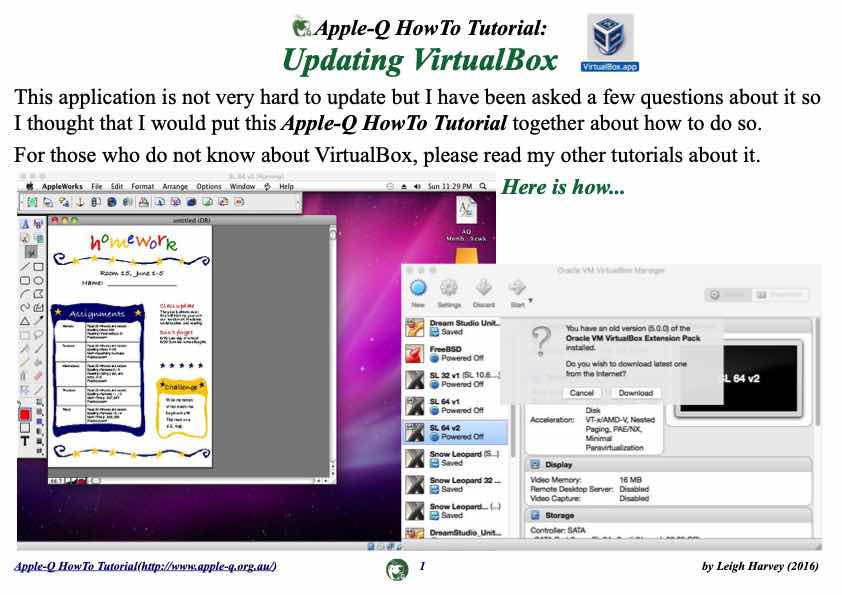Image resolution: width=842 pixels, height=595 pixels.
Task: Select the DreamStudio_Unit... machine at list bottom
Action: pos(455,533)
